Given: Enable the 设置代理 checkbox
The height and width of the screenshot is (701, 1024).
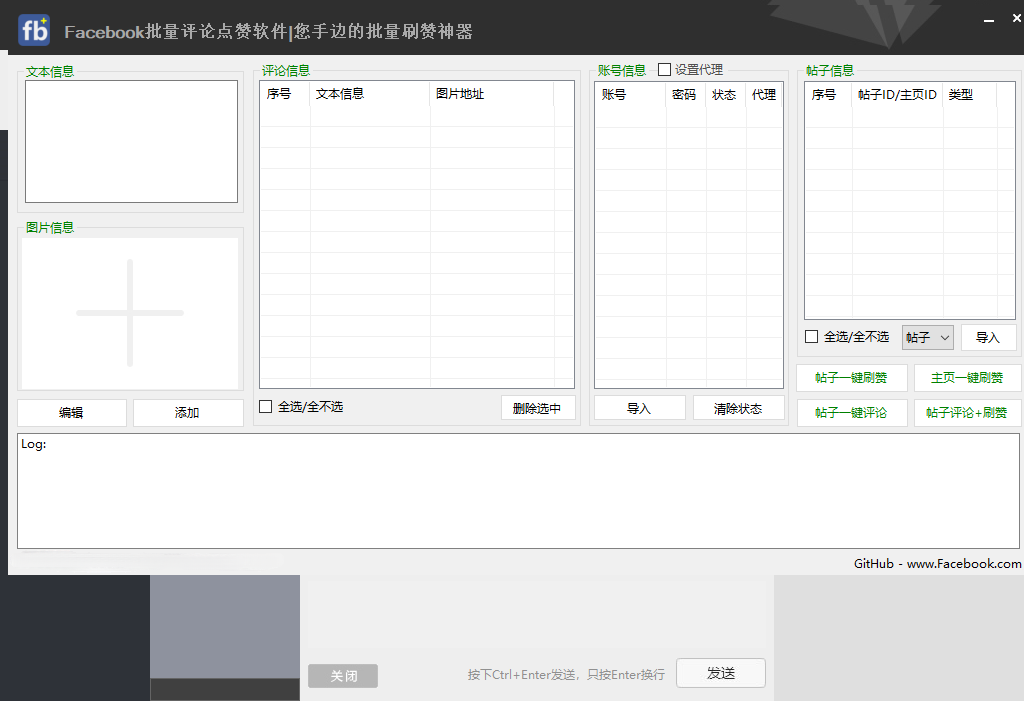Looking at the screenshot, I should click(x=664, y=69).
